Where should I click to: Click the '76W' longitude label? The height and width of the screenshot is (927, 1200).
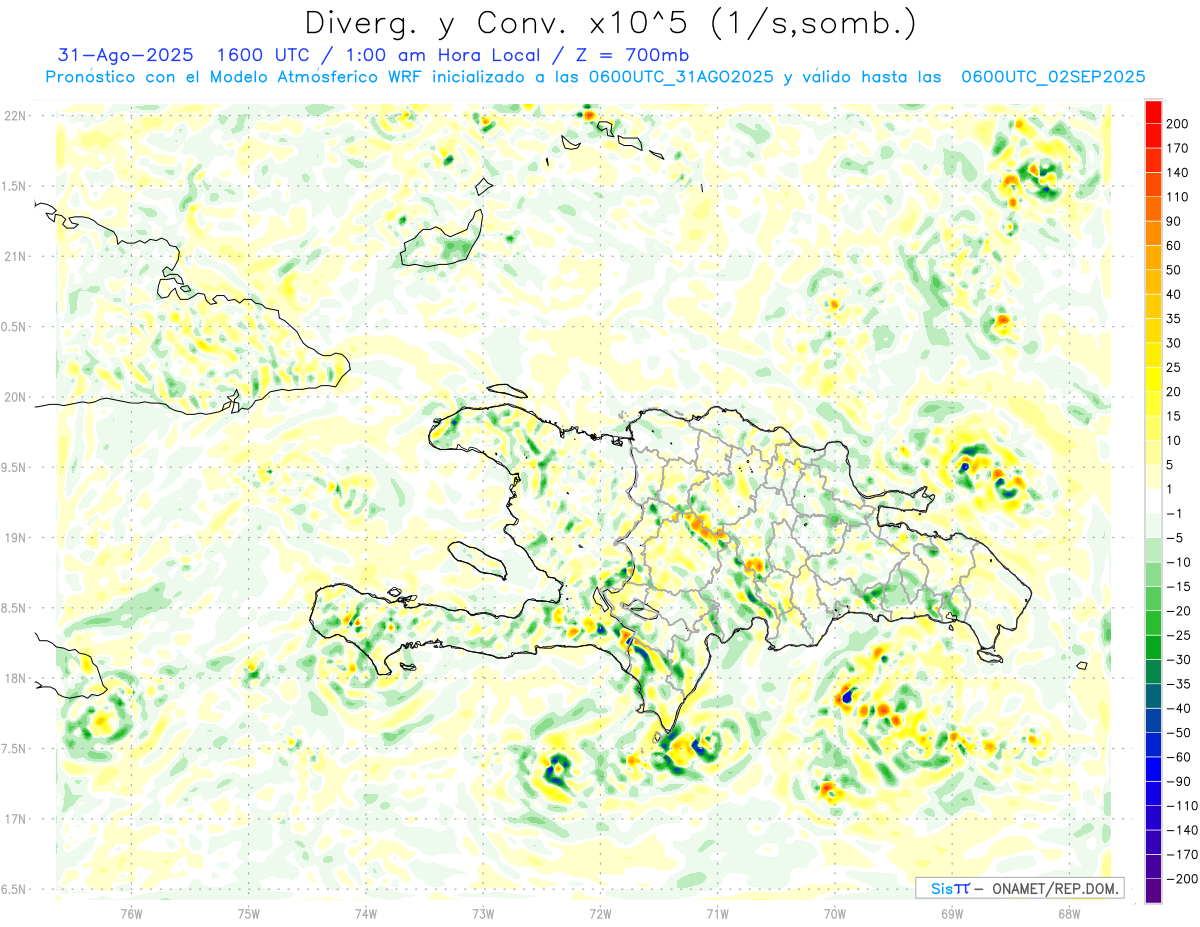point(131,914)
